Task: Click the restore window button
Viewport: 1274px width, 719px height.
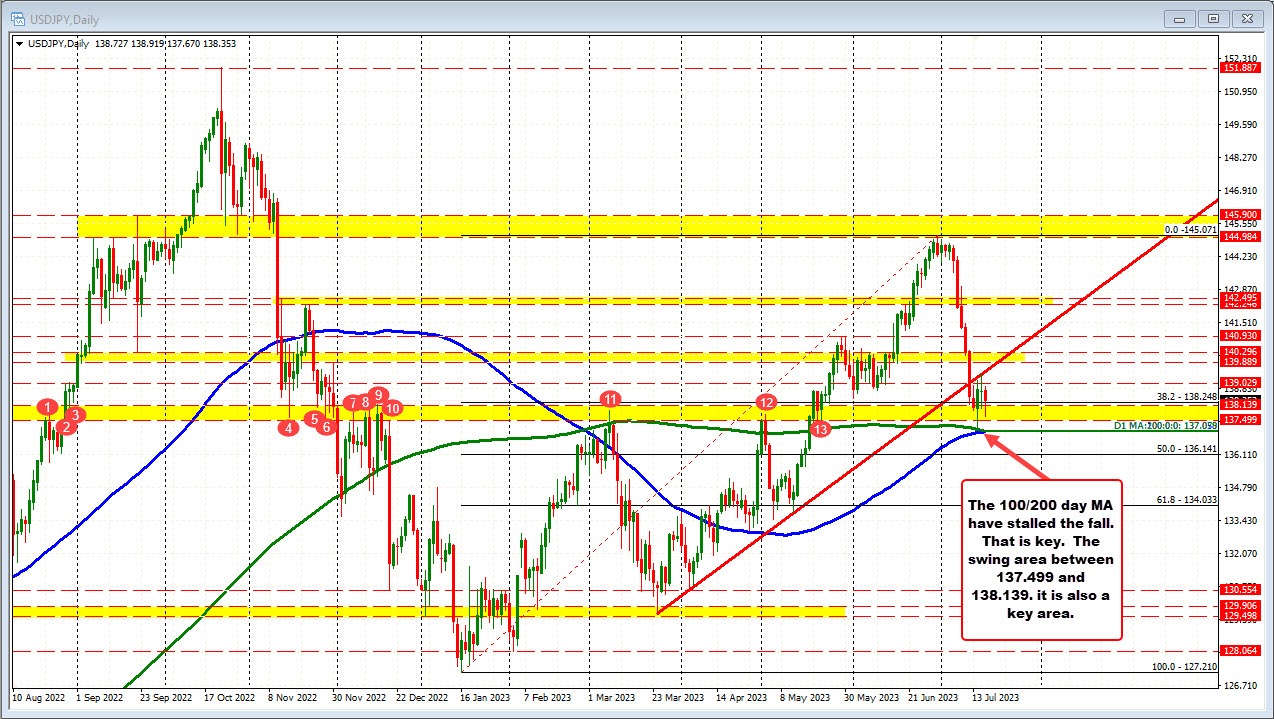Action: coord(1212,18)
